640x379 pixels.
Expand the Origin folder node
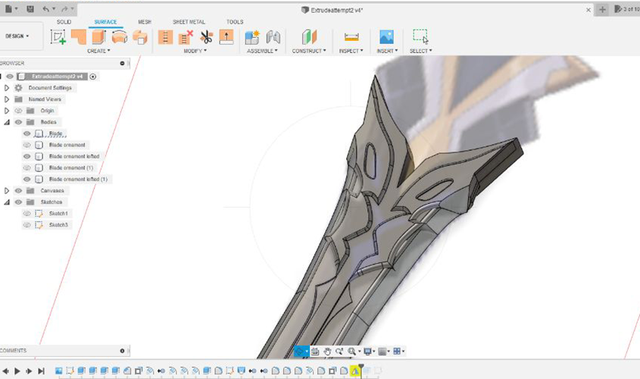(x=7, y=111)
